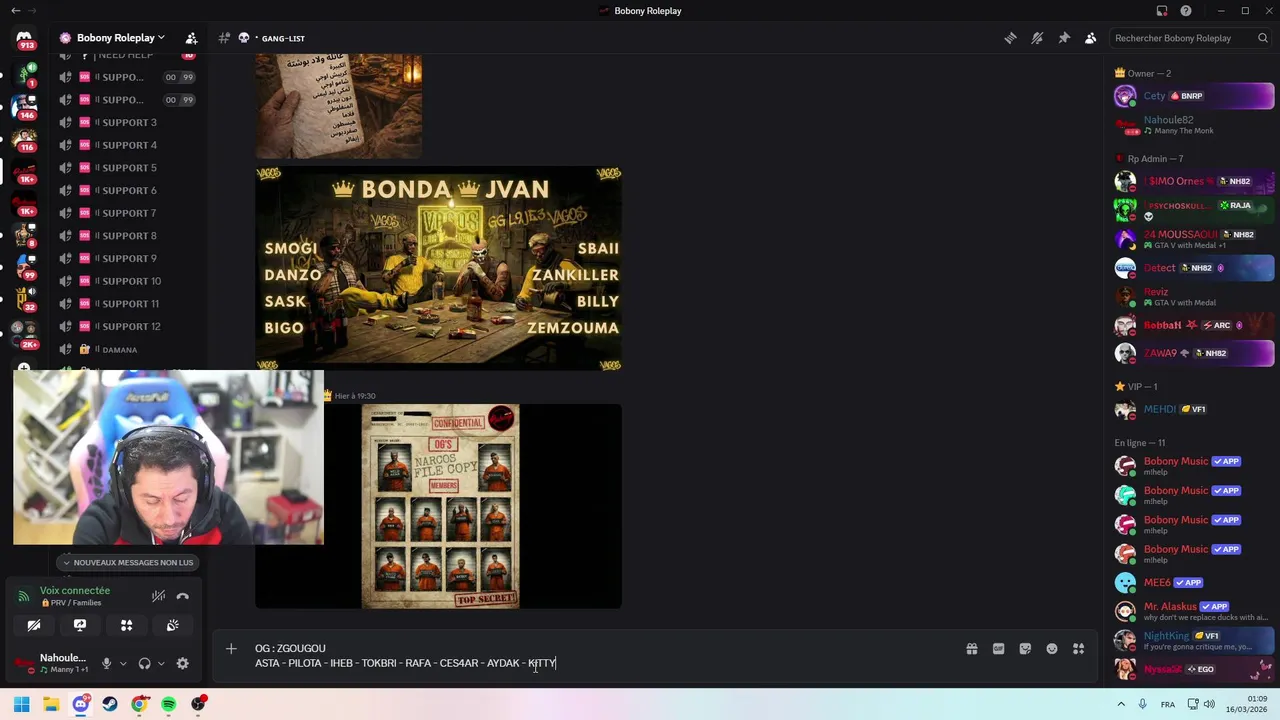1280x720 pixels.
Task: Open the gift icon in message box
Action: (x=971, y=649)
